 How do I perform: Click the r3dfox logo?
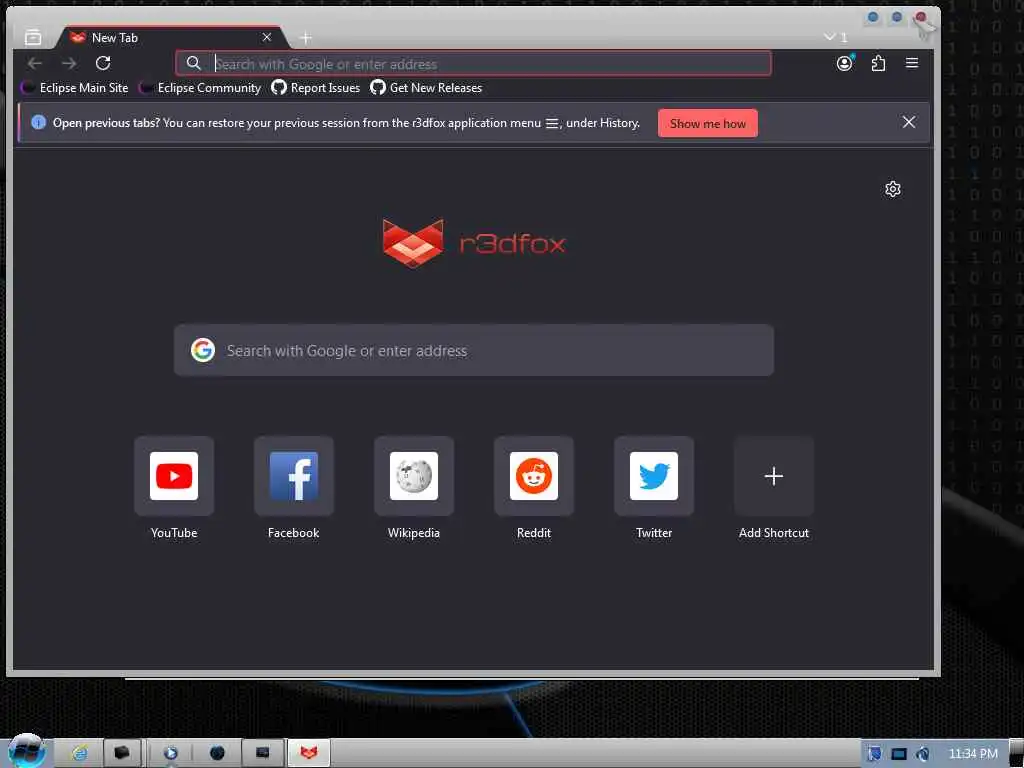(x=473, y=243)
